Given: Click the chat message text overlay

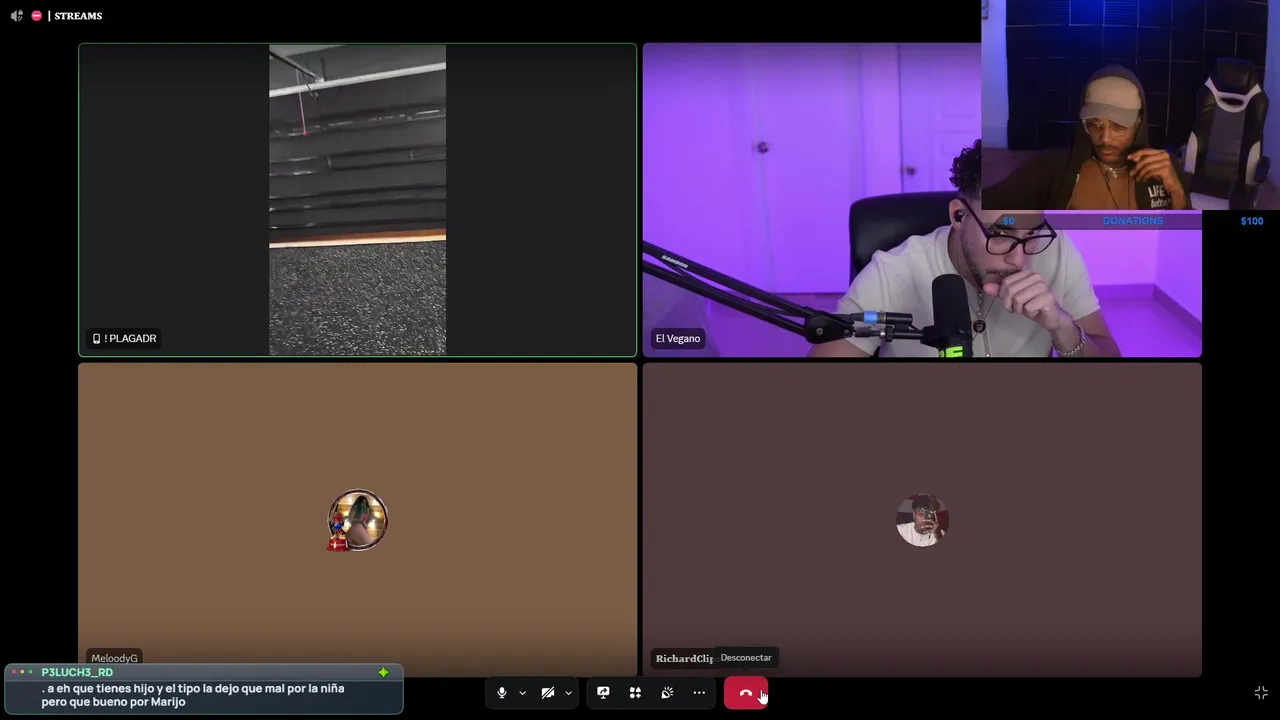Looking at the screenshot, I should click(193, 695).
